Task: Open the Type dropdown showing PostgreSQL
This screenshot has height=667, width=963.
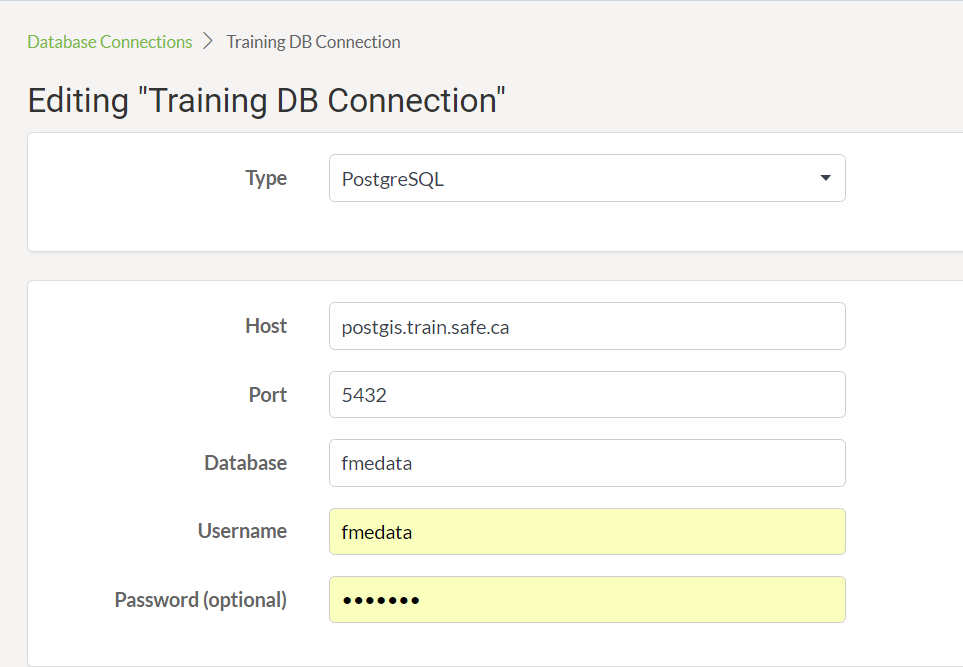Action: (x=587, y=178)
